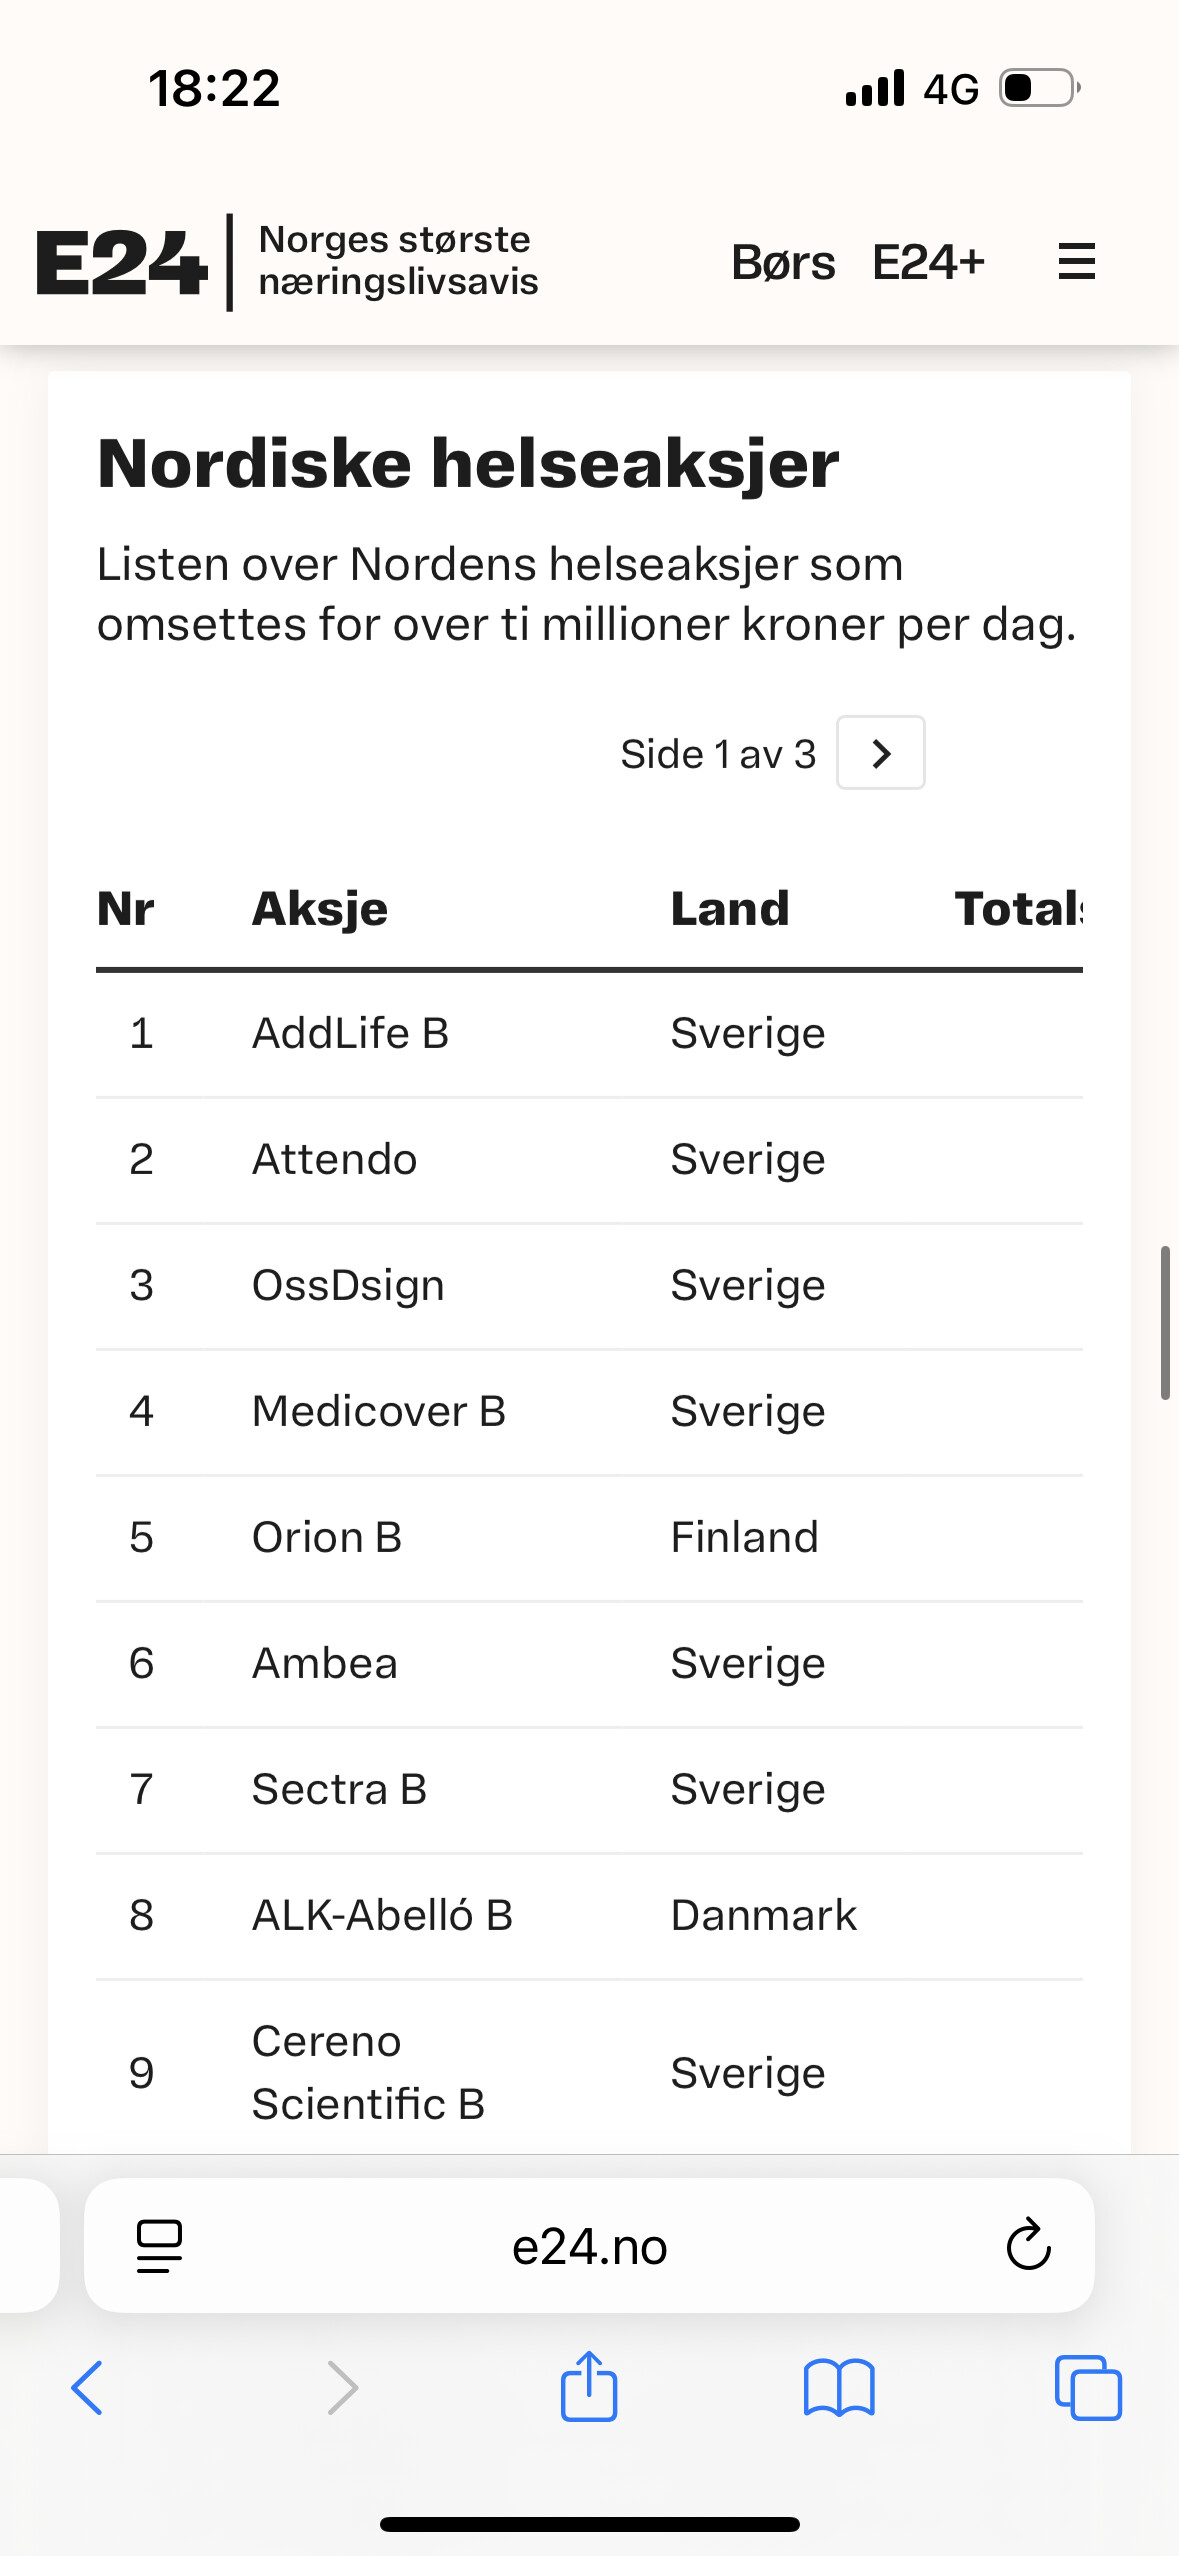1179x2556 pixels.
Task: Tap the Cereno Scientific B row
Action: pos(589,2072)
